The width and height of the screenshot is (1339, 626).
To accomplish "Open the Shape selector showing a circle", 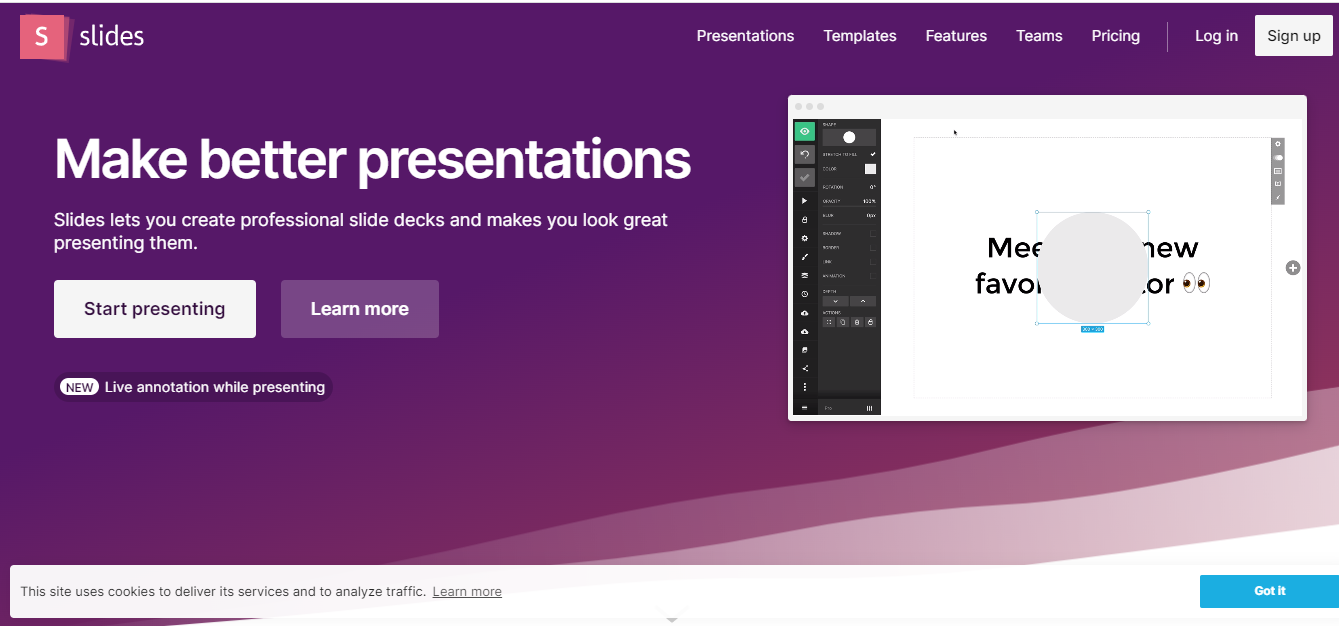I will [x=849, y=137].
